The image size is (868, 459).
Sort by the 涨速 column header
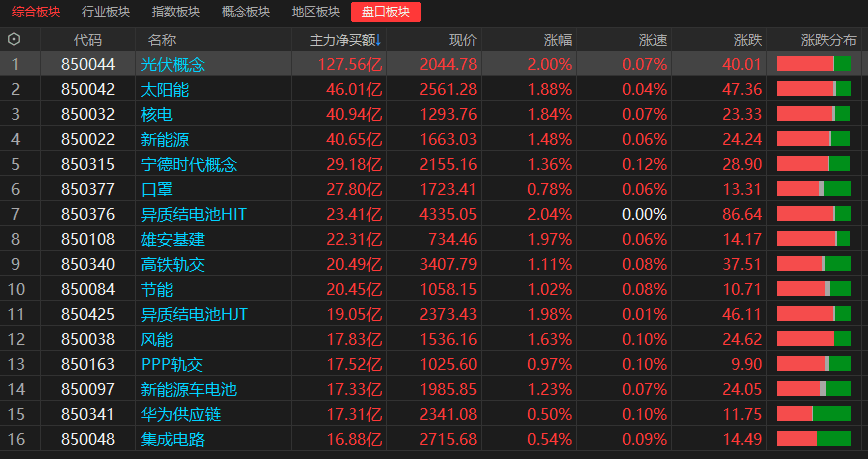pyautogui.click(x=653, y=40)
